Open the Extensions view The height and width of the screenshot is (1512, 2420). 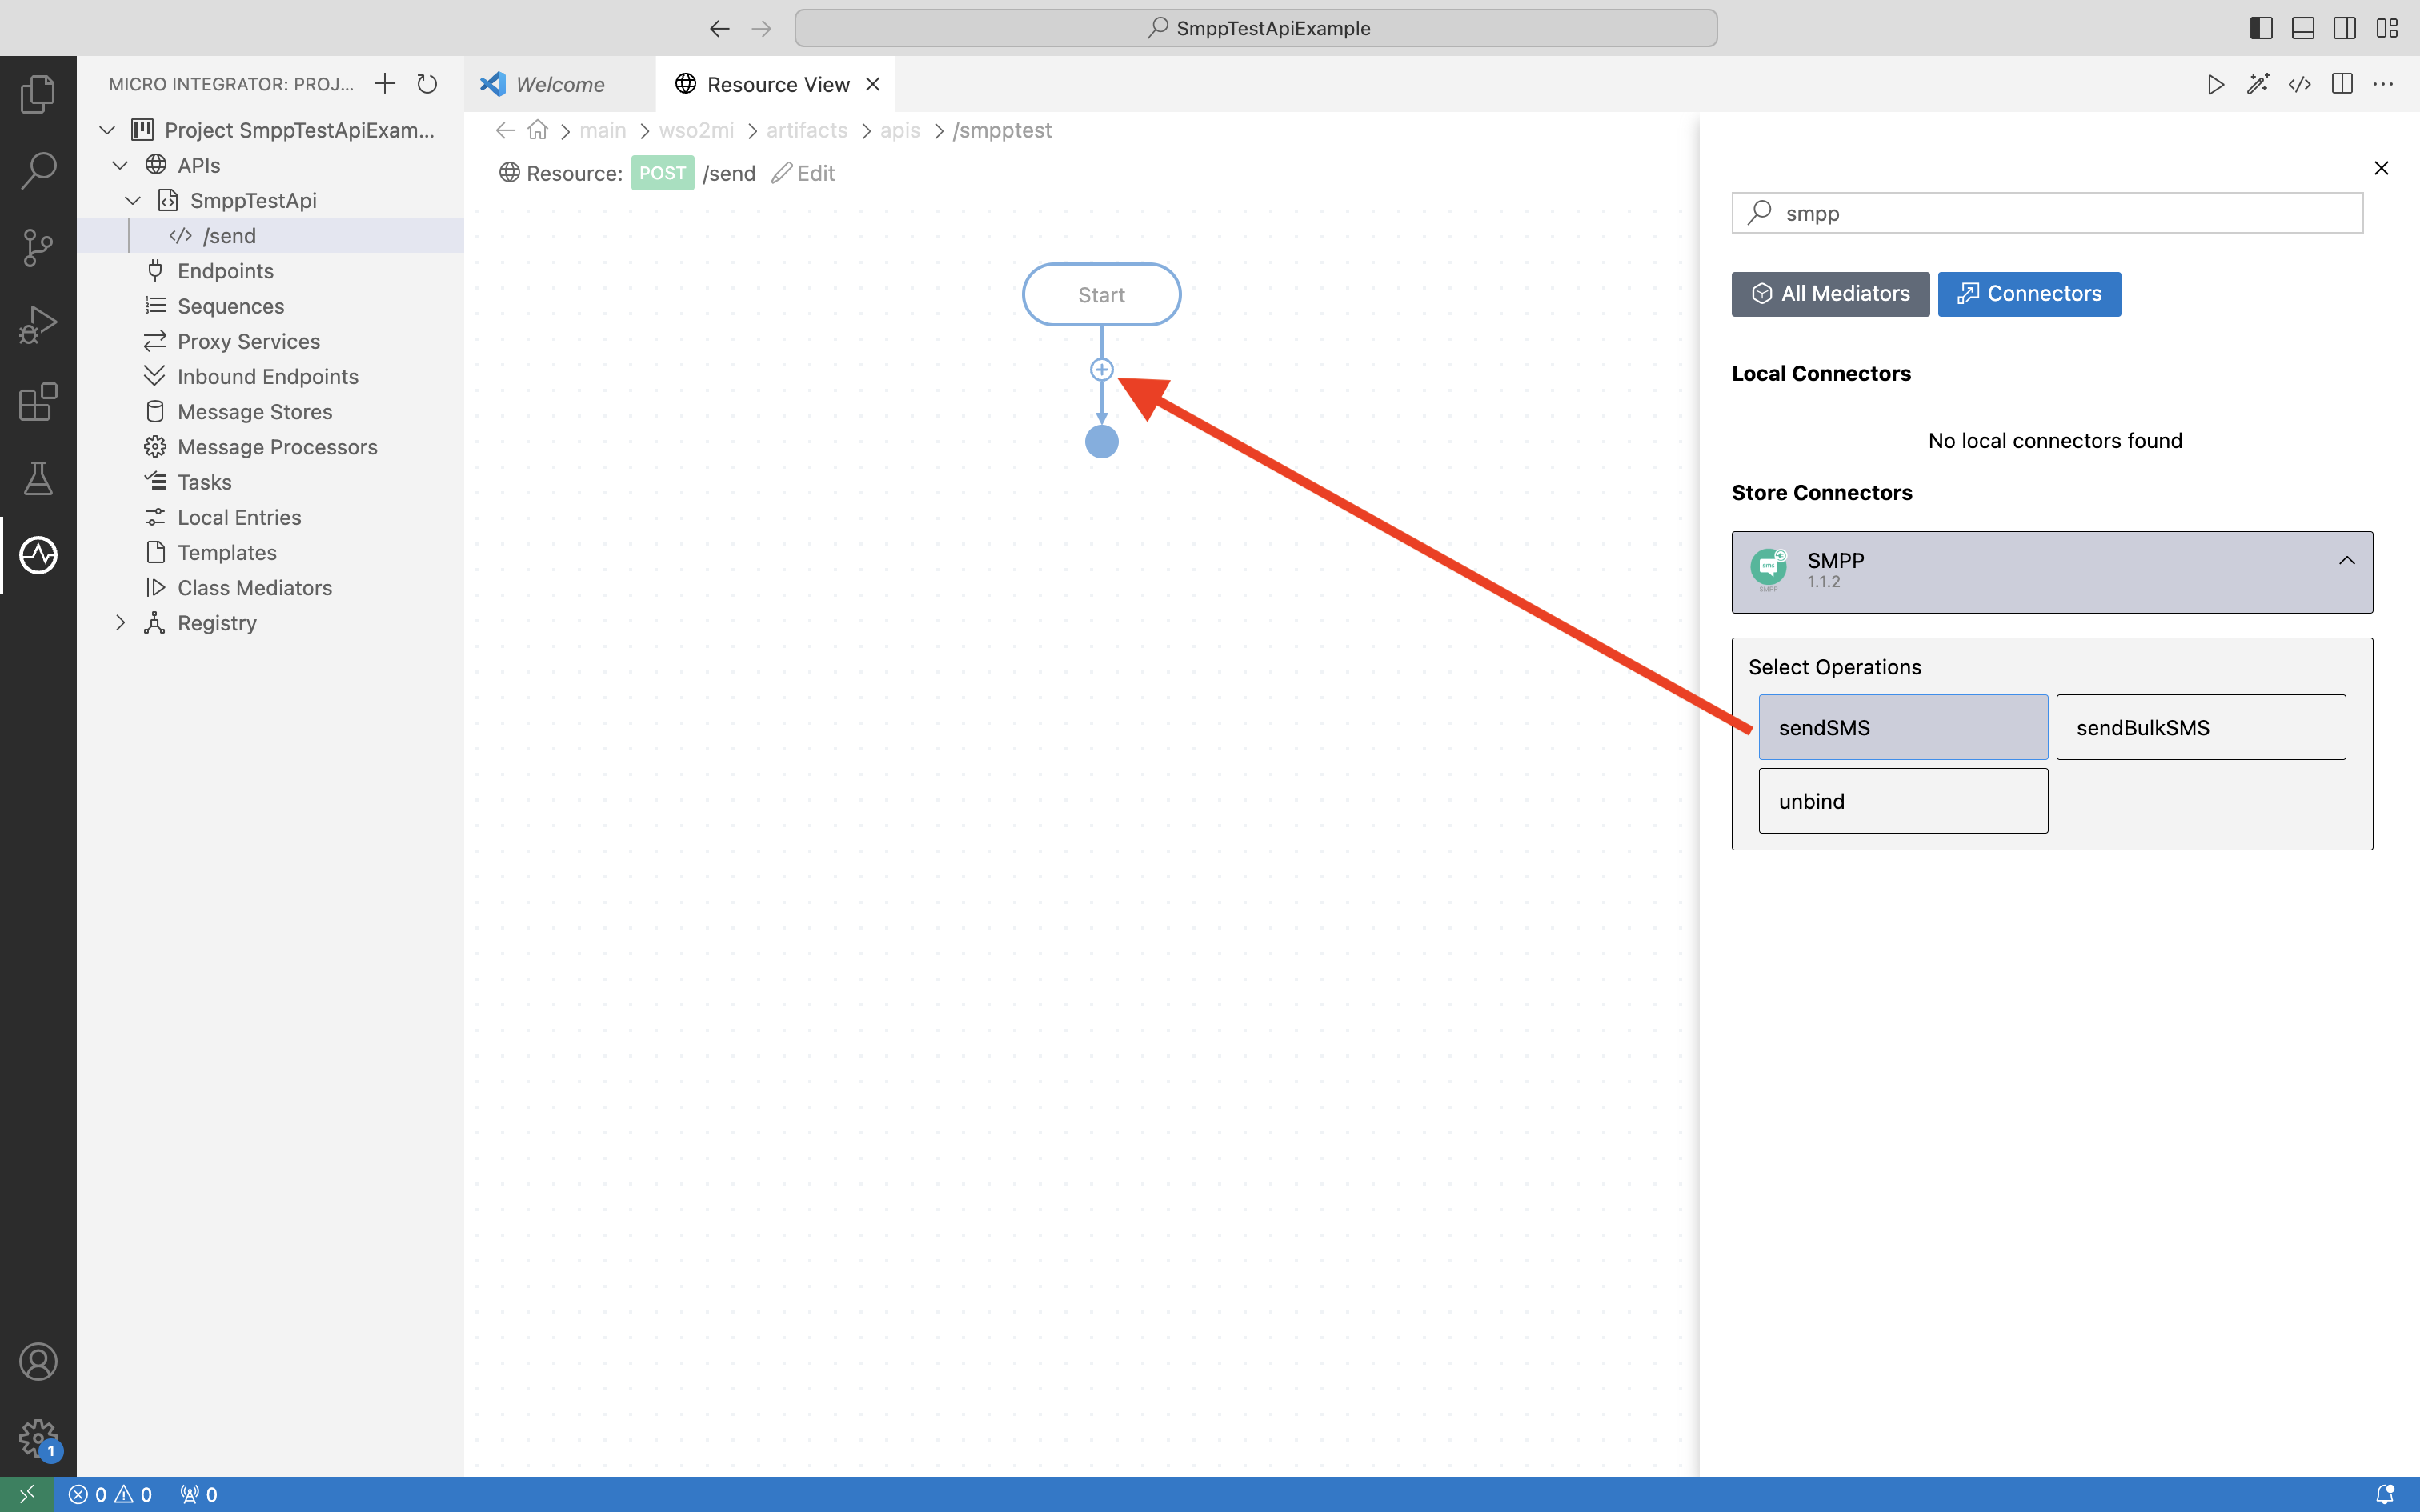38,401
